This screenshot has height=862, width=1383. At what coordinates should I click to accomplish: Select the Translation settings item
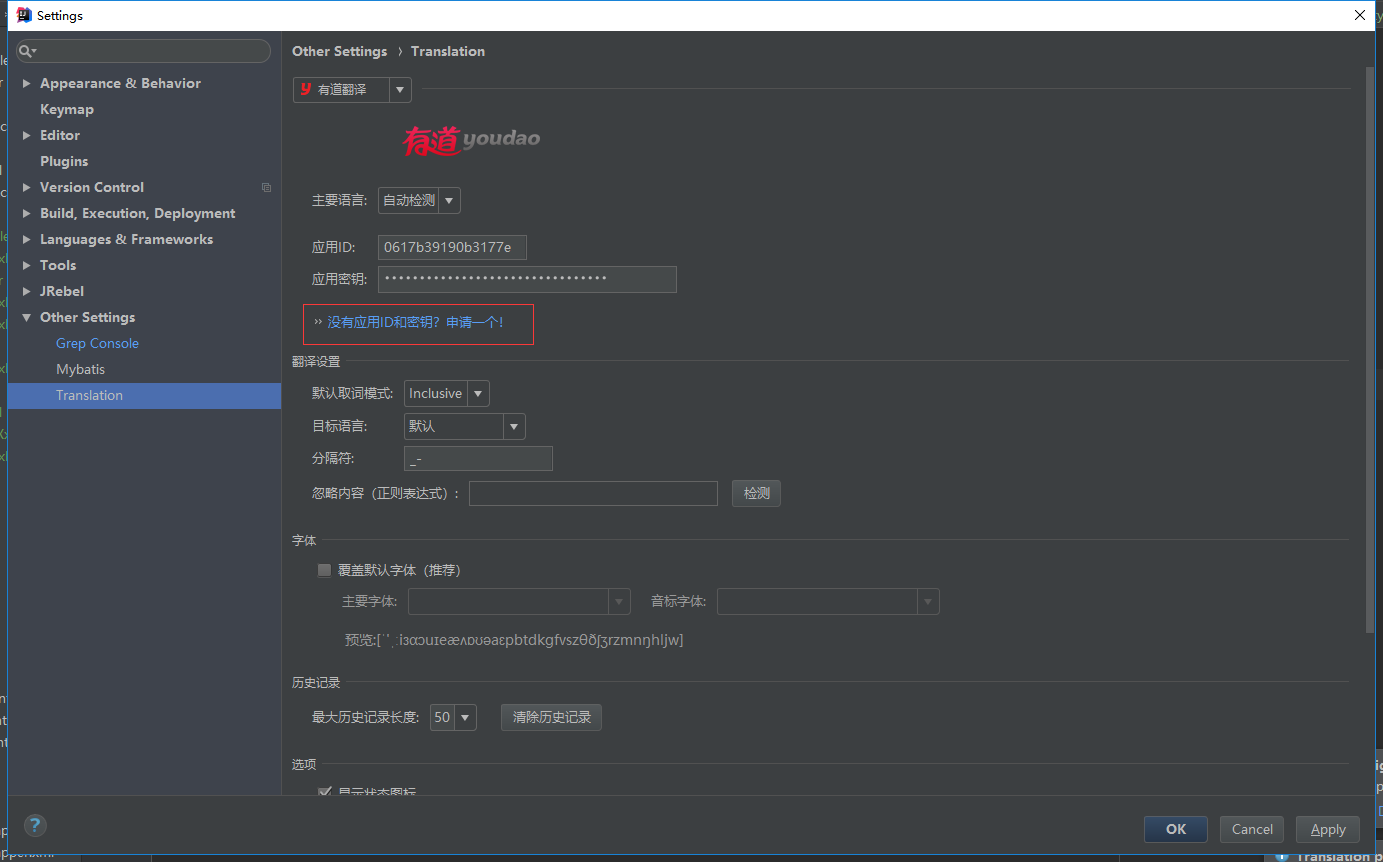click(144, 395)
